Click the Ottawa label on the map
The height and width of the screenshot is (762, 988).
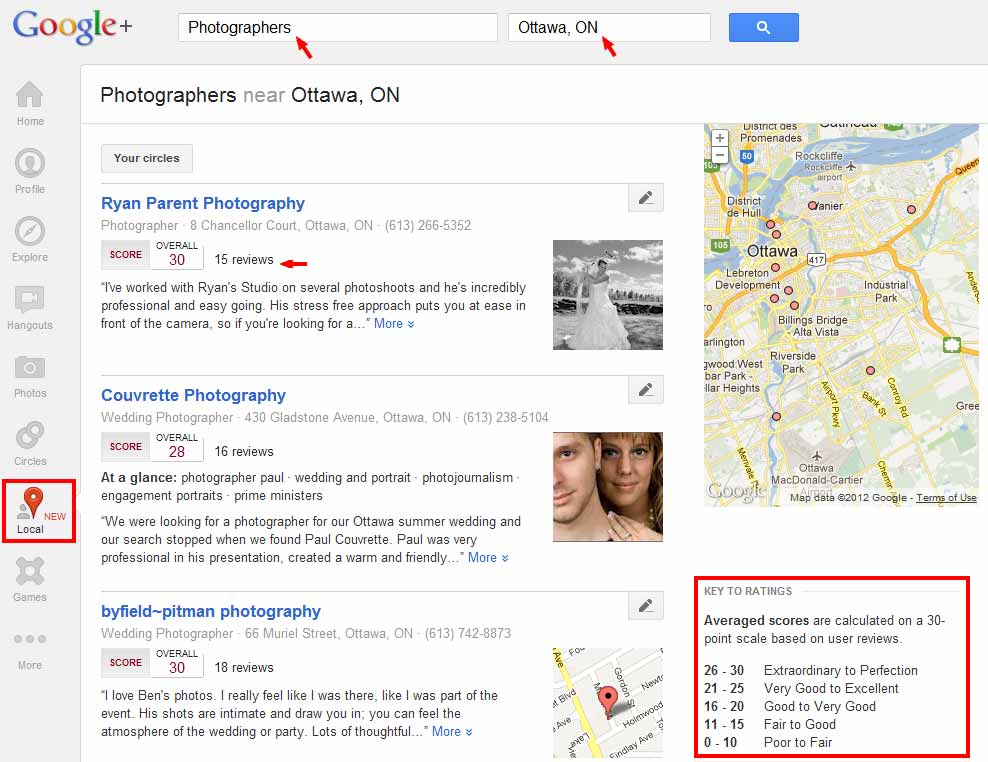tap(772, 251)
